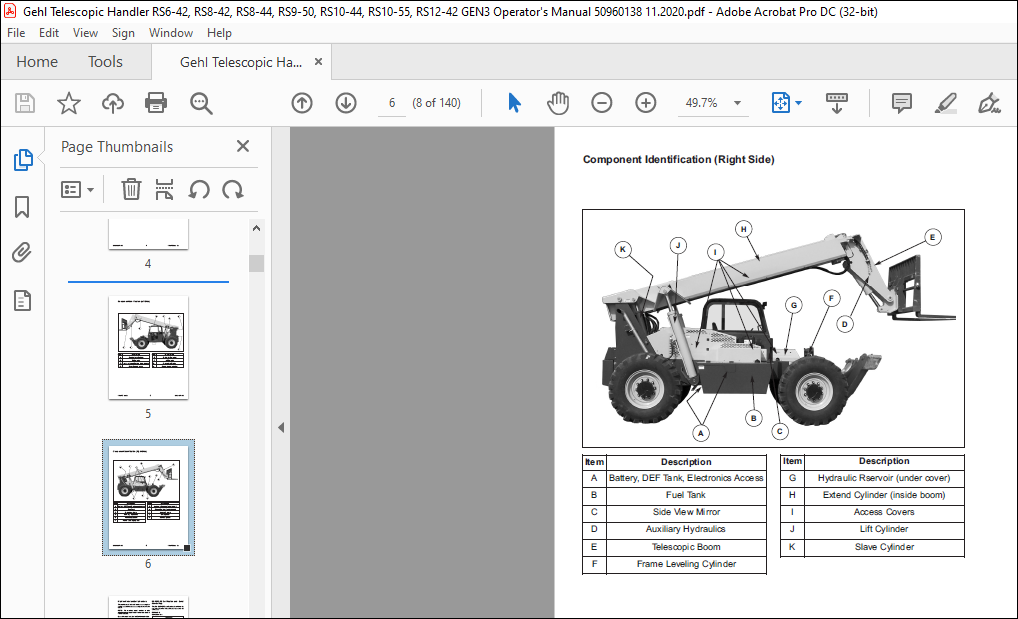The width and height of the screenshot is (1018, 619).
Task: Open the Sign menu
Action: pos(123,32)
